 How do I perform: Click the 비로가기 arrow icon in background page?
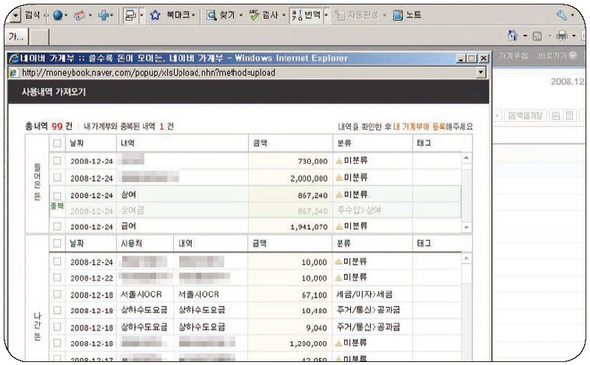[x=573, y=56]
